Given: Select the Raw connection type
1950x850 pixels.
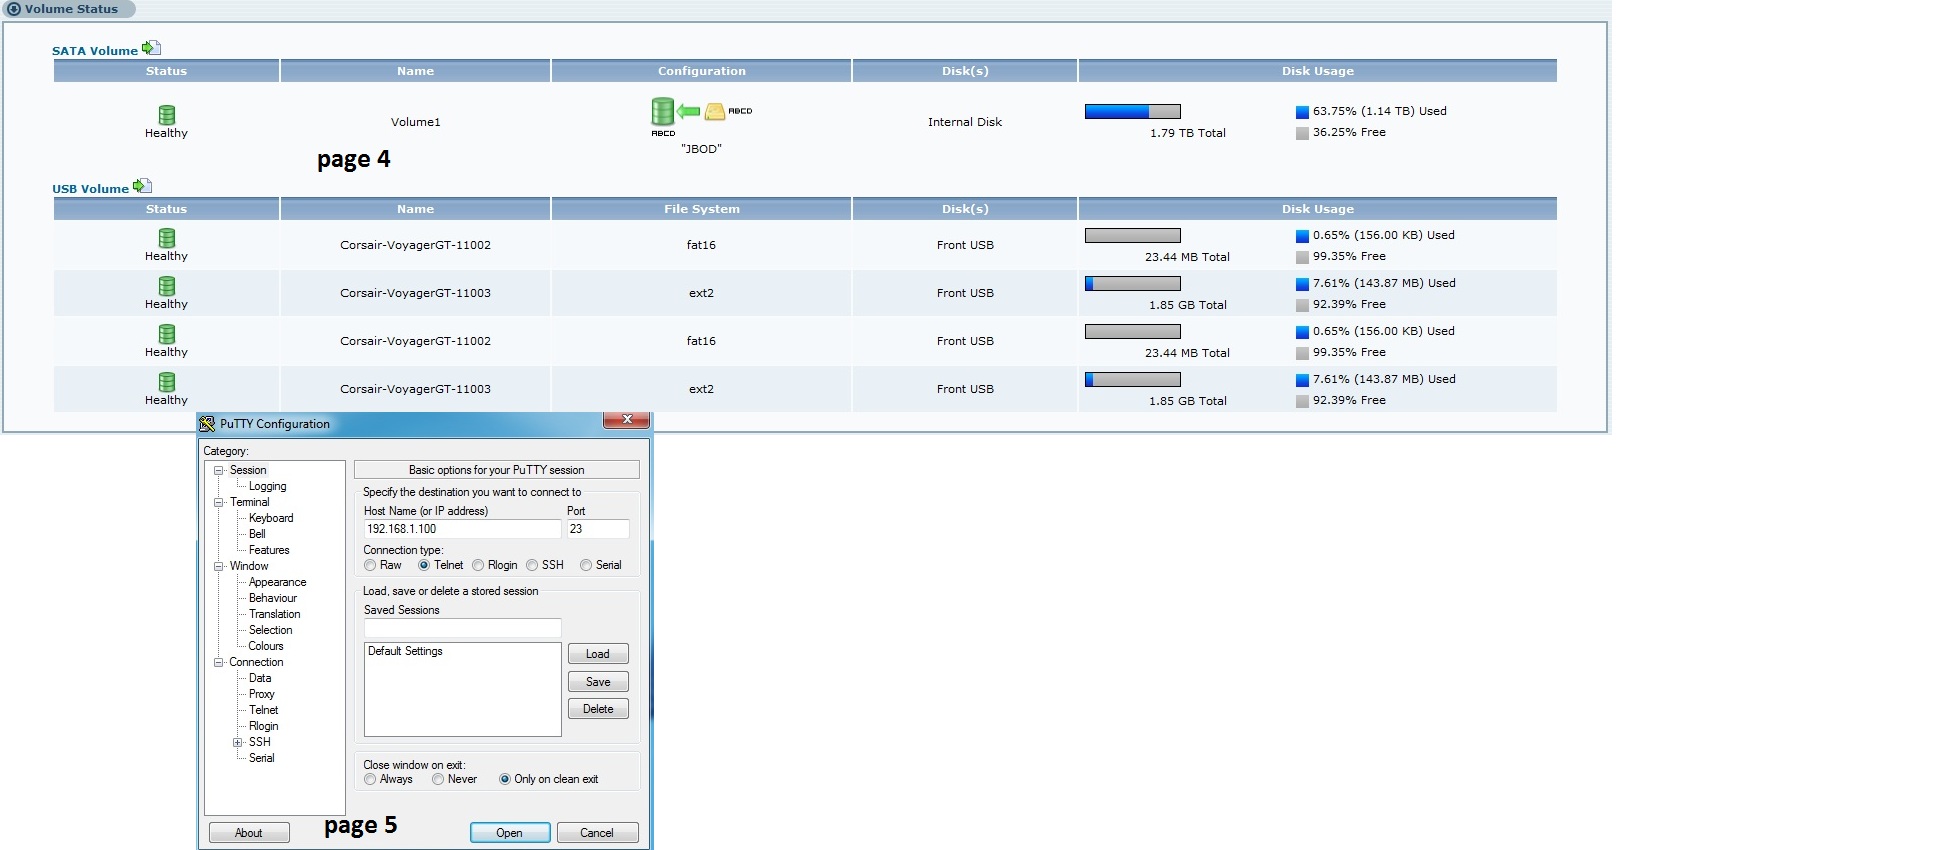Looking at the screenshot, I should 371,565.
